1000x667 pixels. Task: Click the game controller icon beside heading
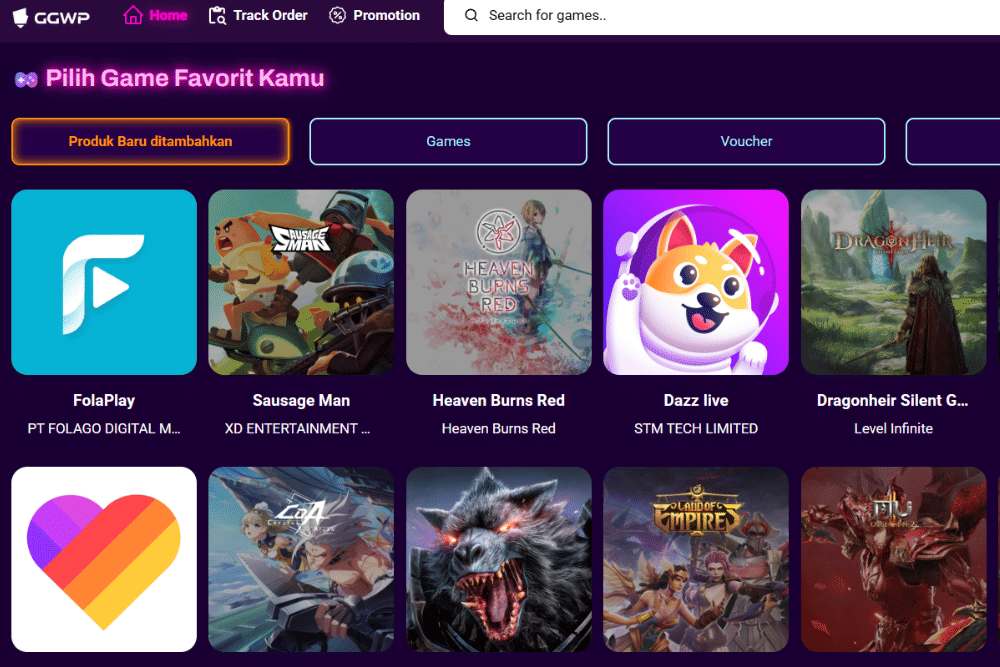coord(26,80)
